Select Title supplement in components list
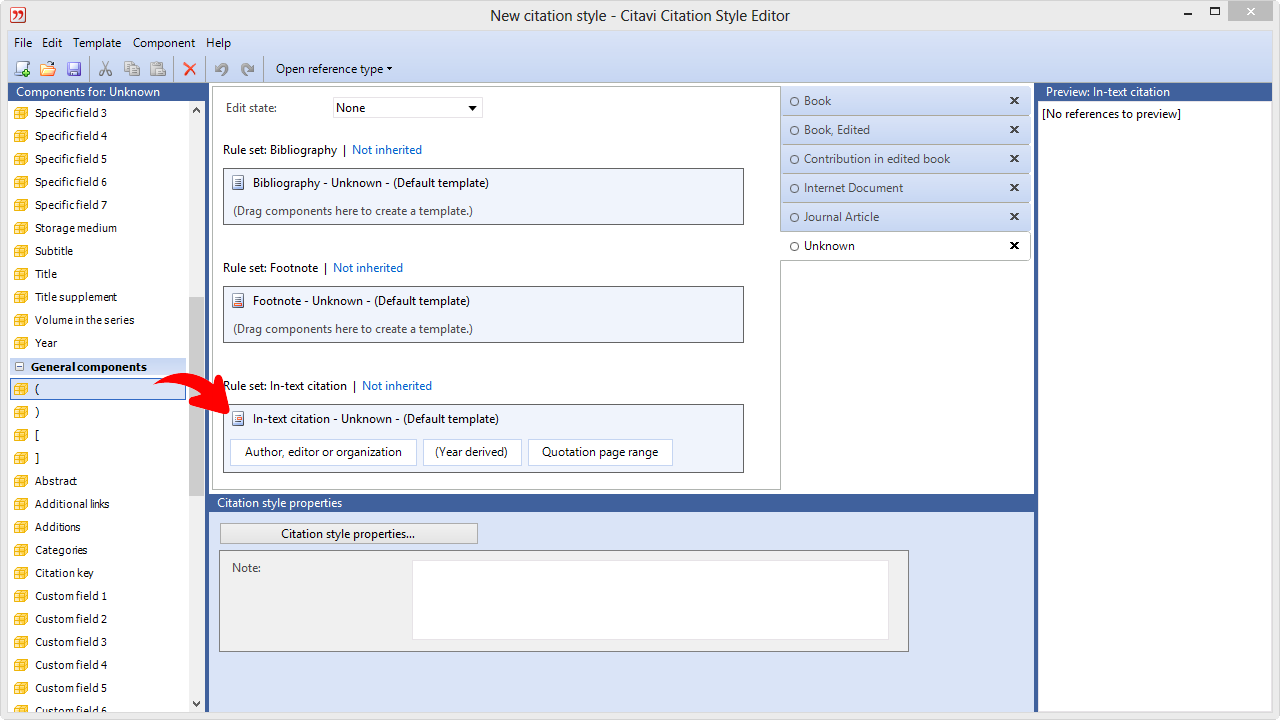Viewport: 1280px width, 720px height. pyautogui.click(x=76, y=297)
